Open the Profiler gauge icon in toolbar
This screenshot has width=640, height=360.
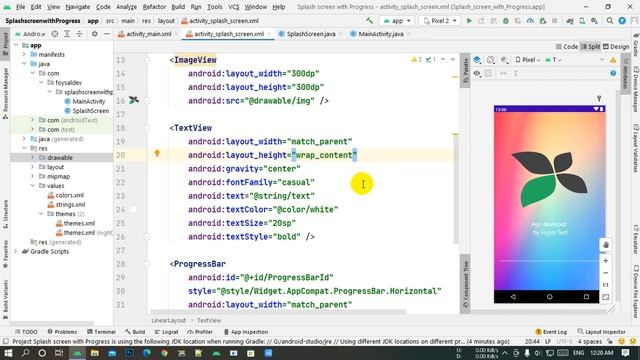pos(530,20)
